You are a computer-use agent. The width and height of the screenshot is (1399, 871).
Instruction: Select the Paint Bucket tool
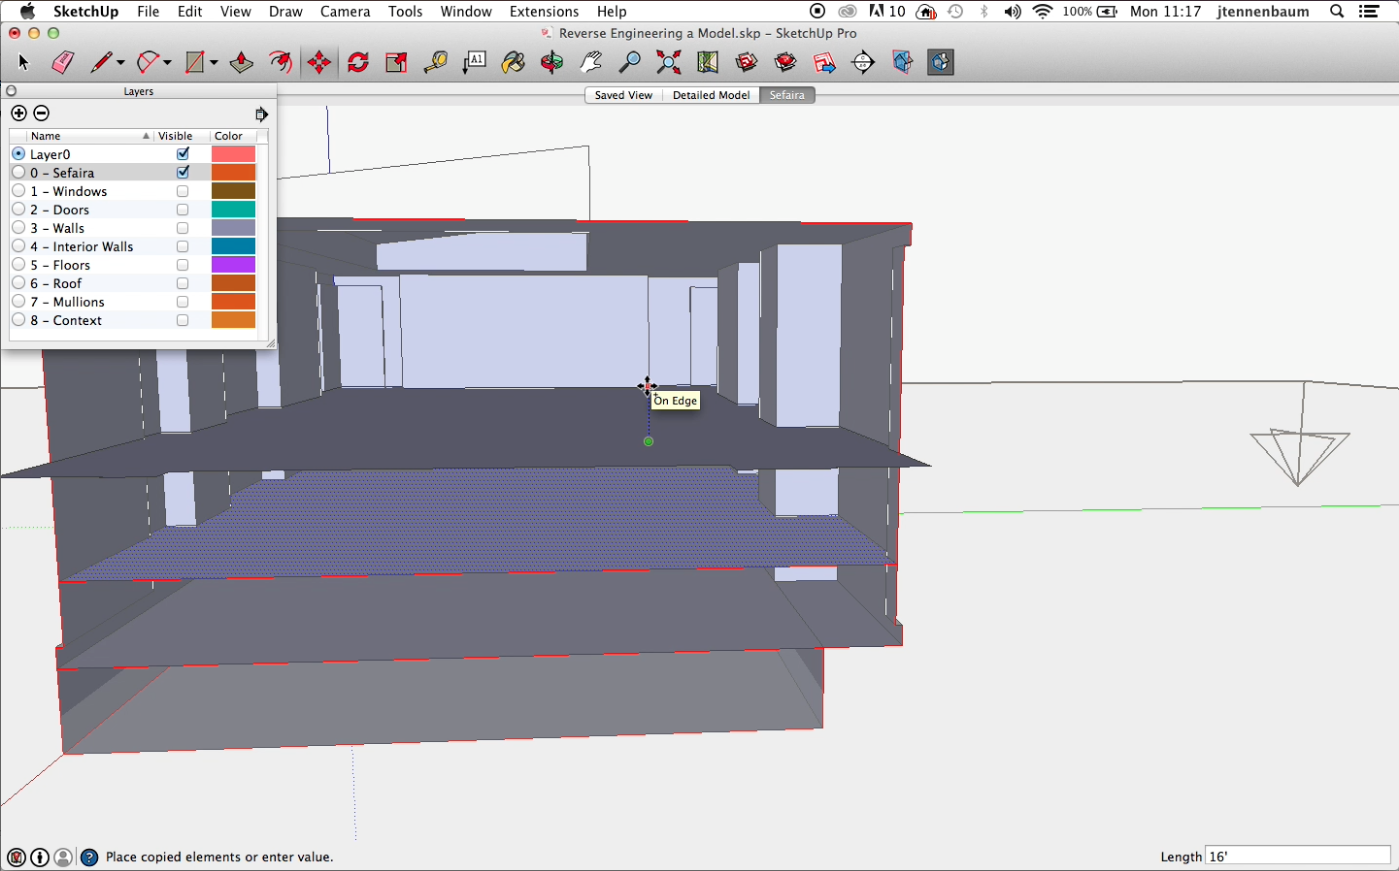[x=513, y=63]
